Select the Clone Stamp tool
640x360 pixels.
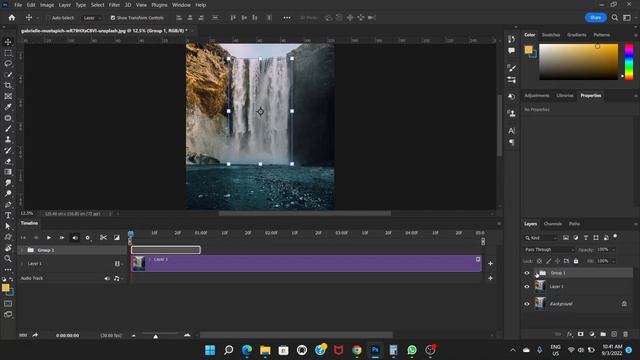[x=8, y=139]
